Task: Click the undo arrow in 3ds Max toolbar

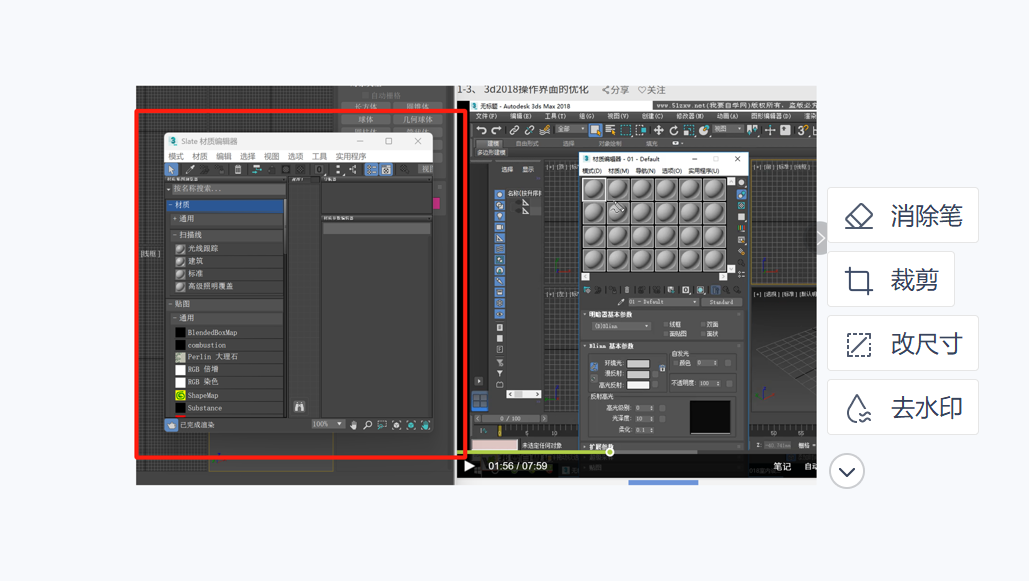Action: click(x=482, y=130)
